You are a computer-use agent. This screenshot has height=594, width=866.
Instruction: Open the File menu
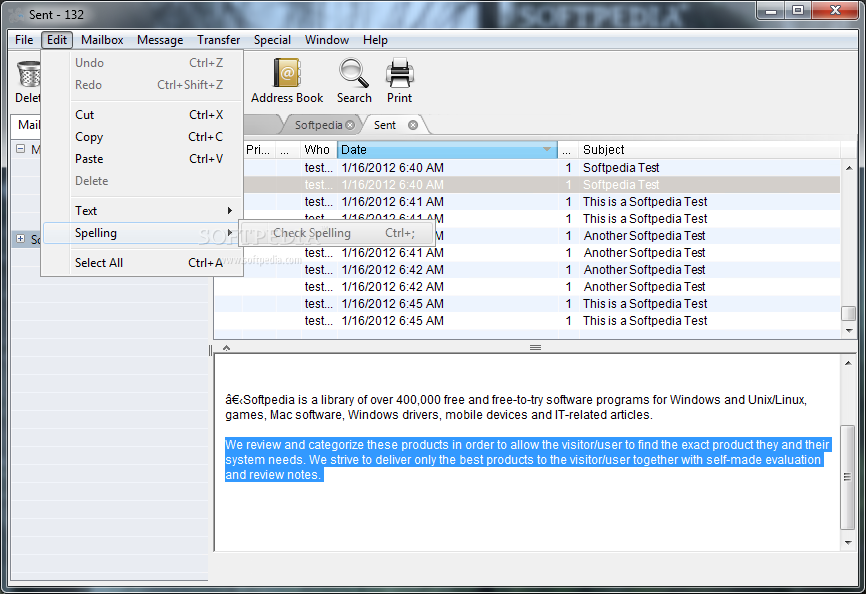click(x=24, y=40)
